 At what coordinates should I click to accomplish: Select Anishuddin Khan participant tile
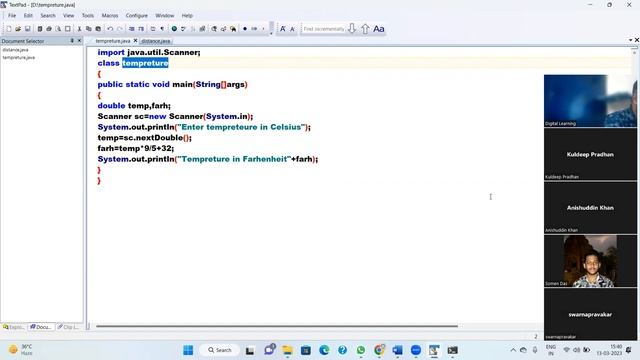pos(590,207)
